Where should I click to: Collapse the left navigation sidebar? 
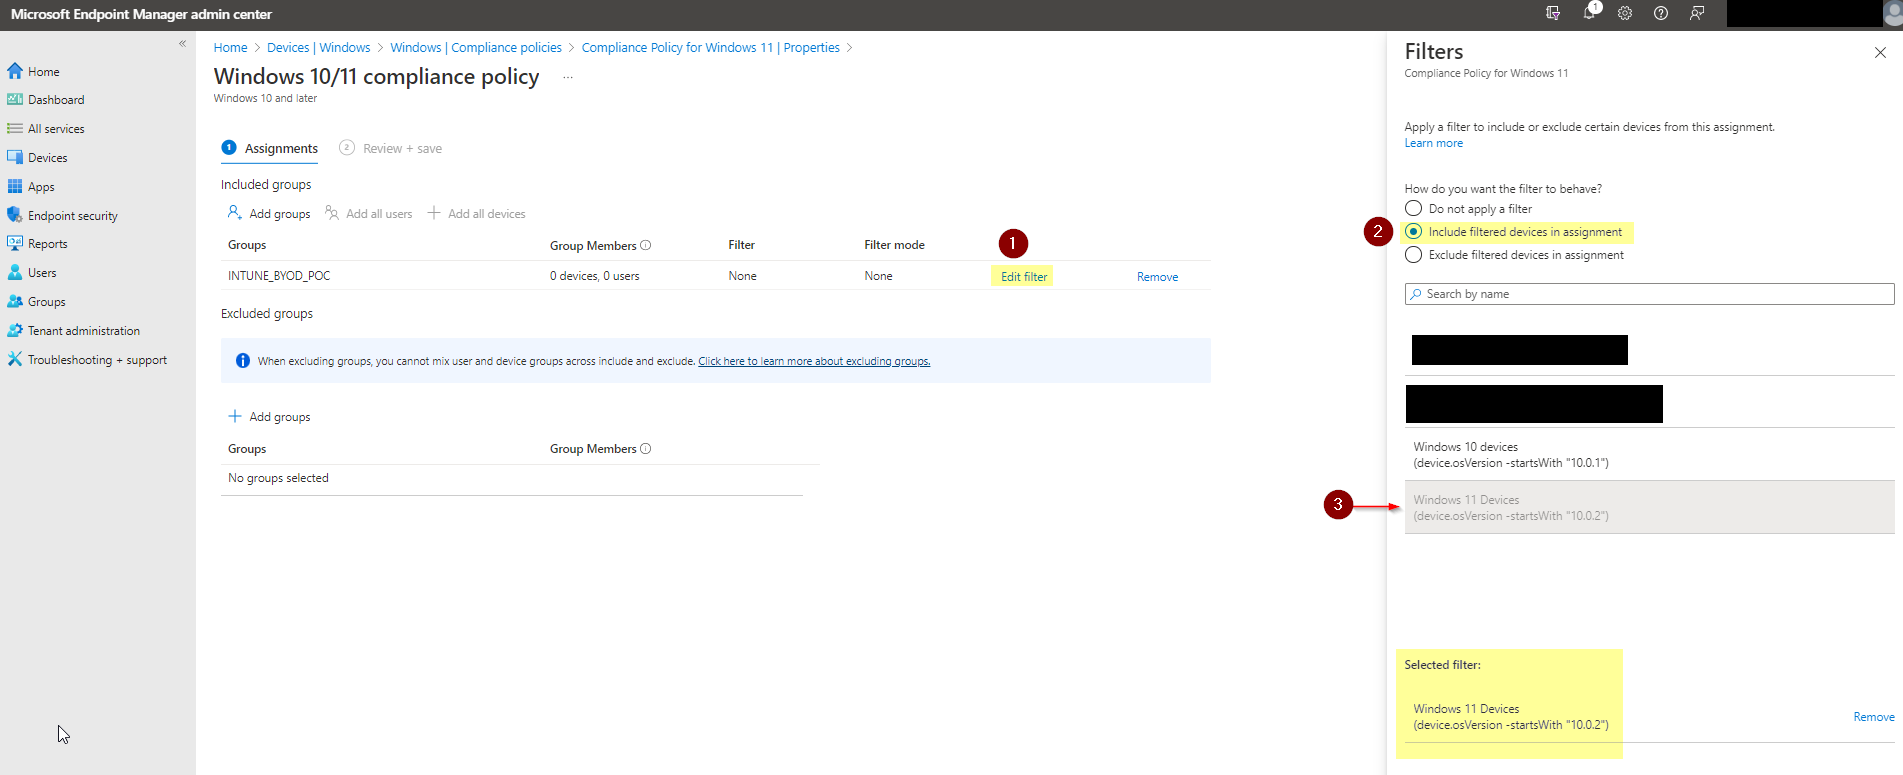click(x=182, y=43)
